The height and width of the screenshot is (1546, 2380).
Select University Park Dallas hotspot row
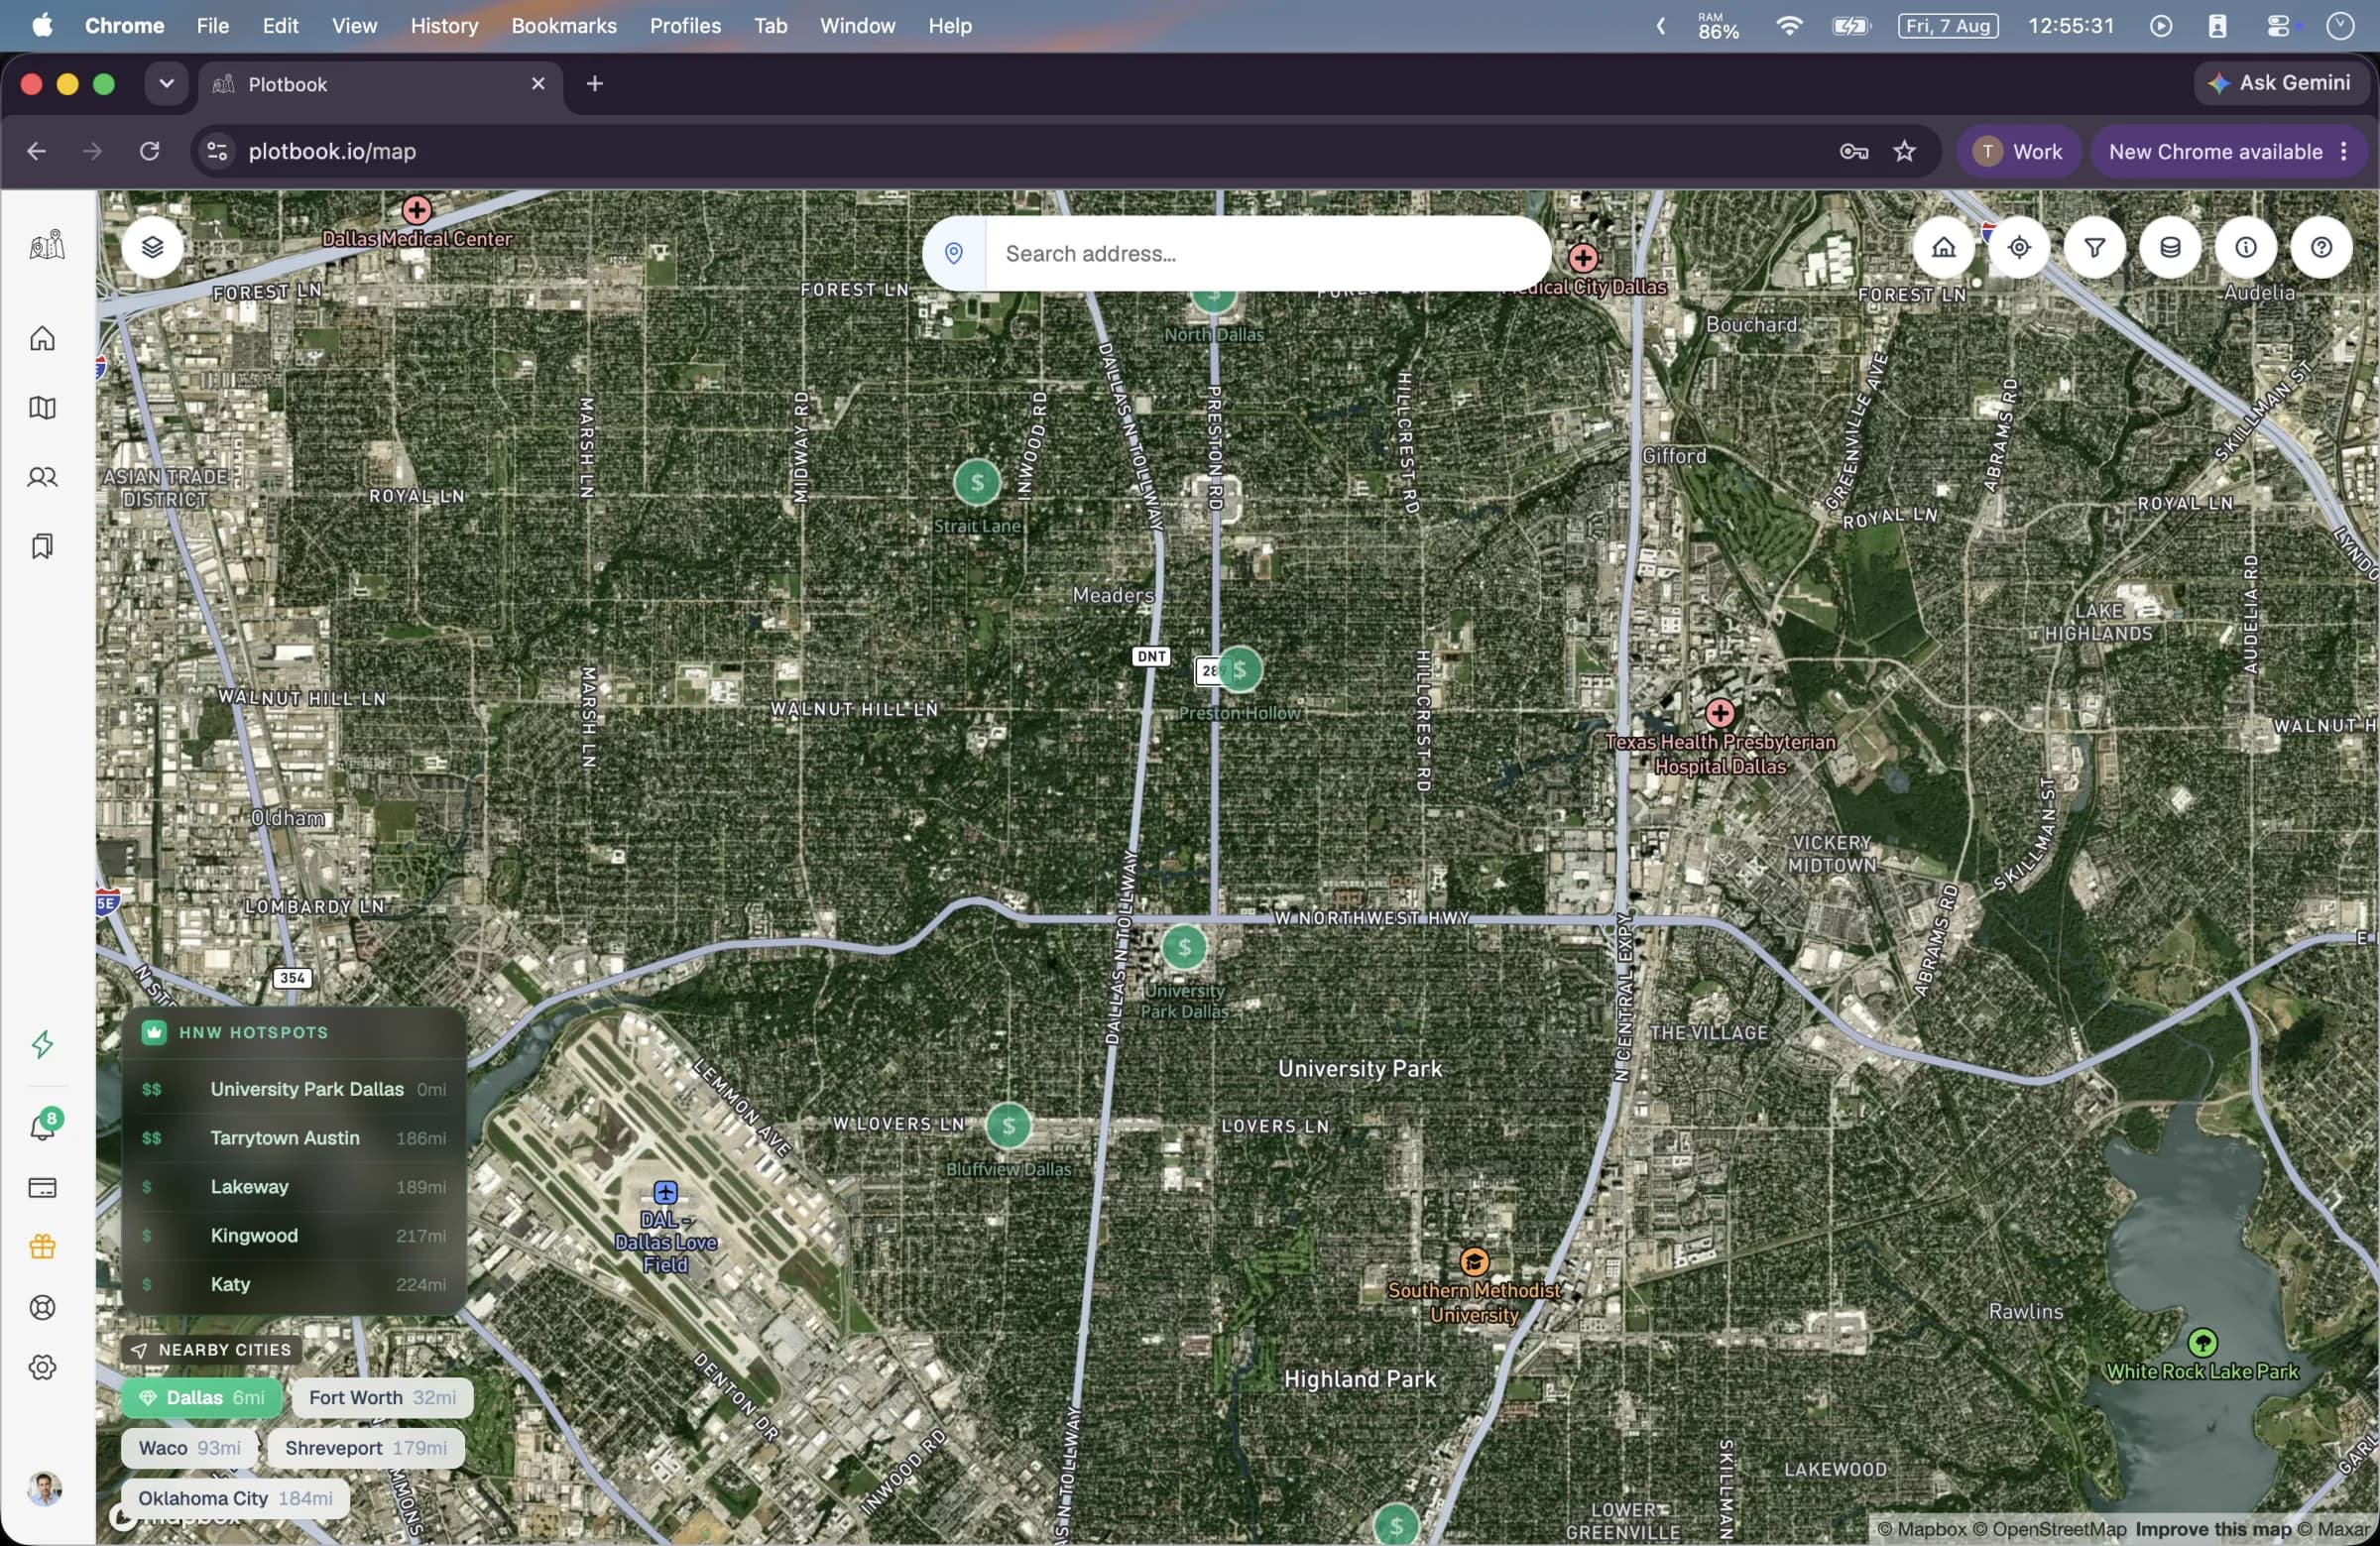(294, 1089)
